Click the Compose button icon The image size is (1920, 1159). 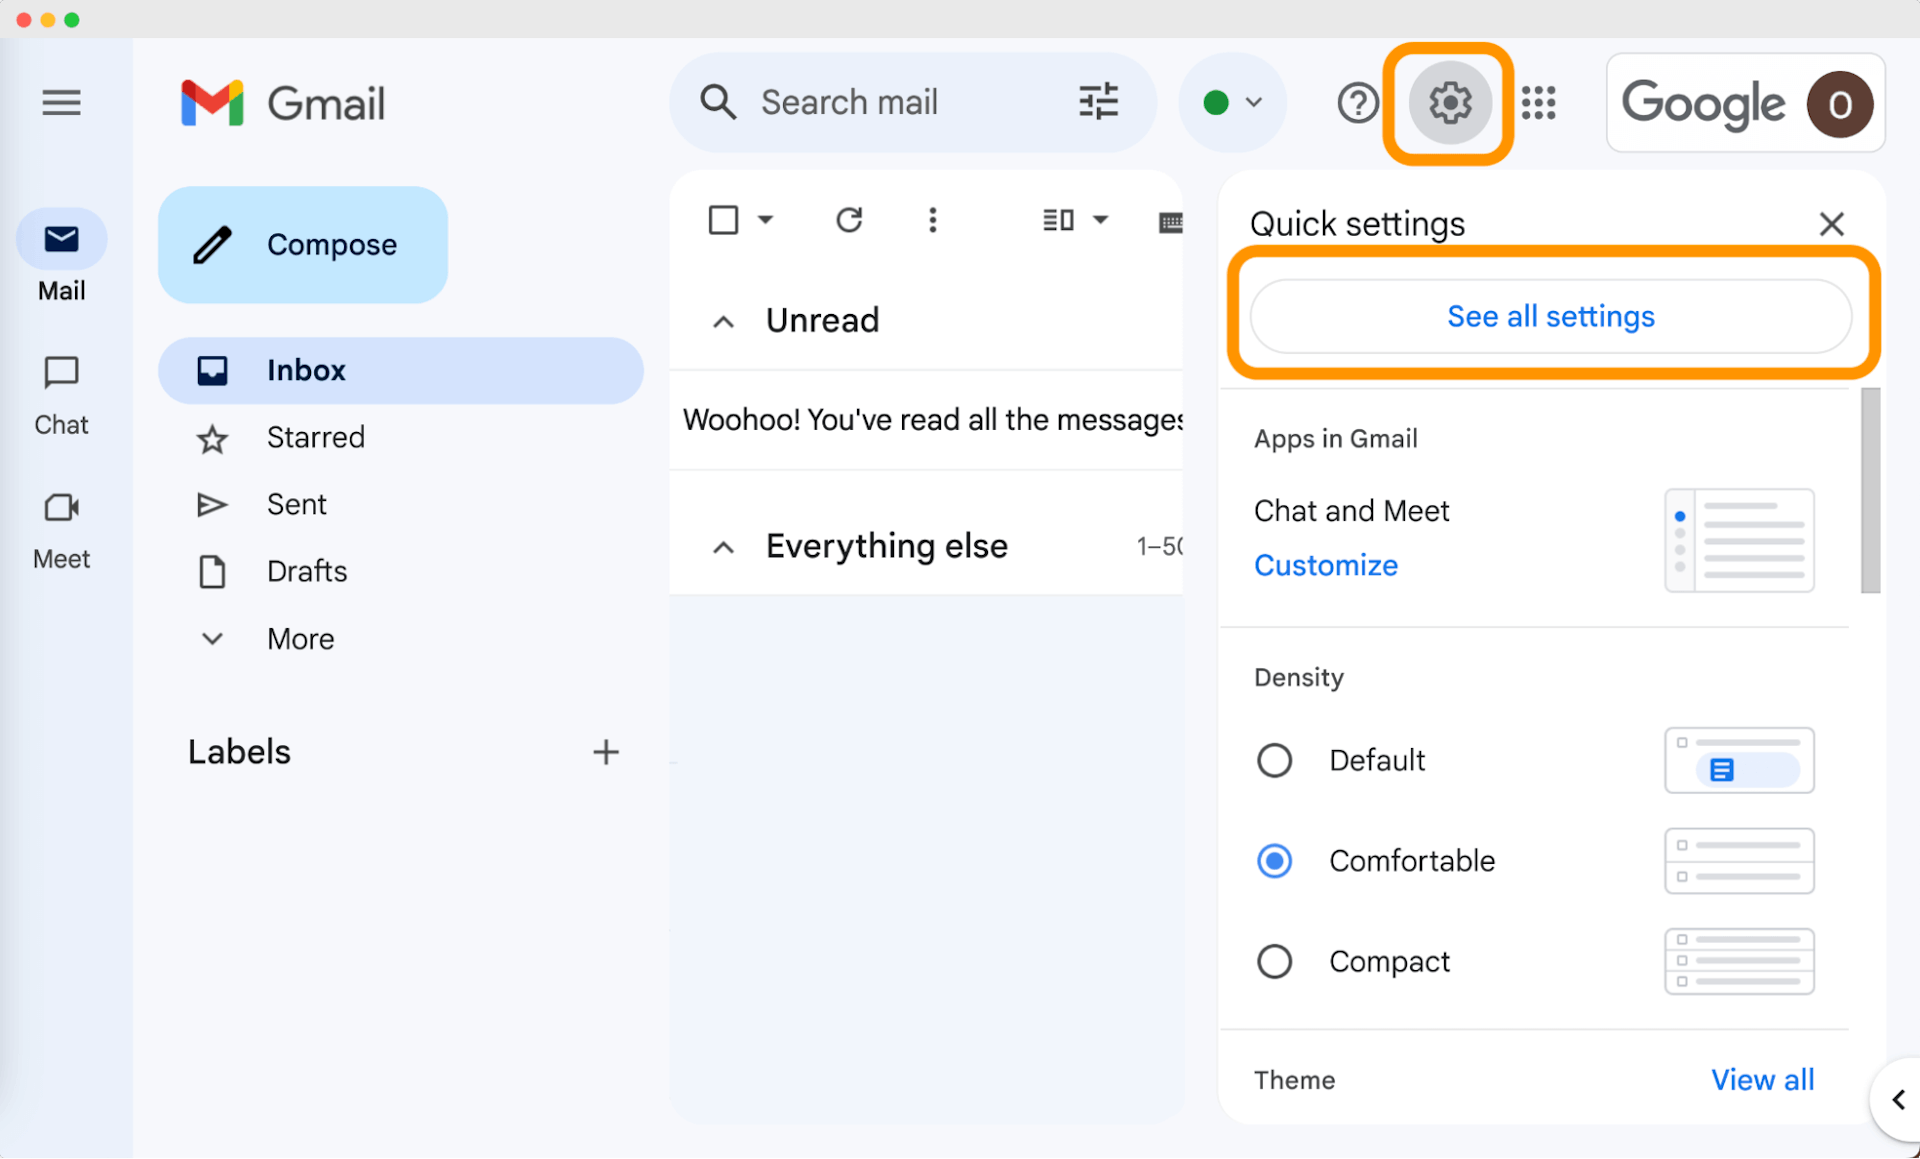211,244
